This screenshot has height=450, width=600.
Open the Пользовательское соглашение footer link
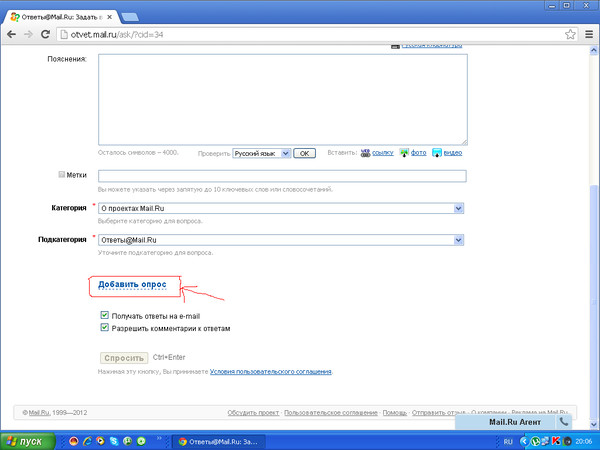pos(331,413)
